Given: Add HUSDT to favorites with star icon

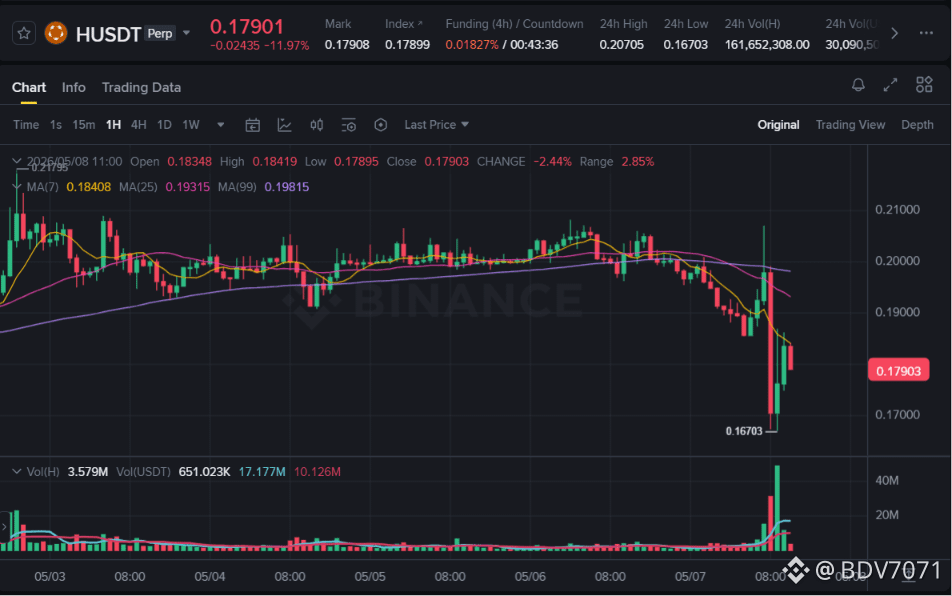Looking at the screenshot, I should pyautogui.click(x=24, y=33).
